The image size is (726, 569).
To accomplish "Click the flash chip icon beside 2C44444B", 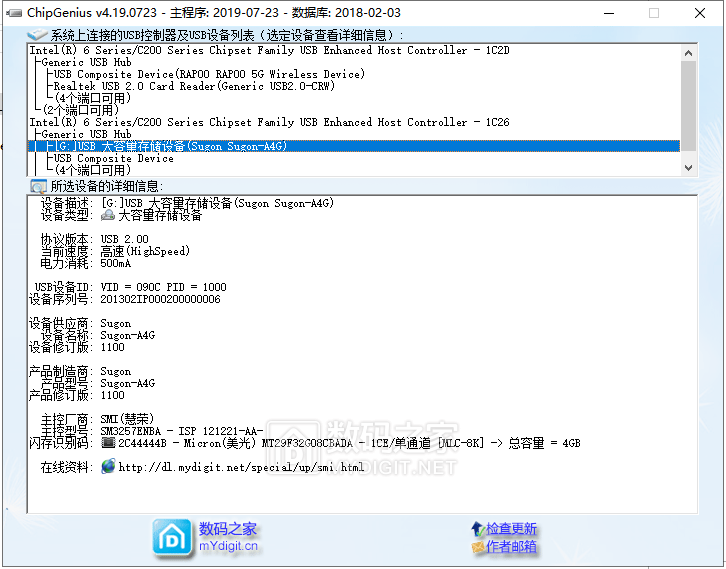I will coord(108,443).
